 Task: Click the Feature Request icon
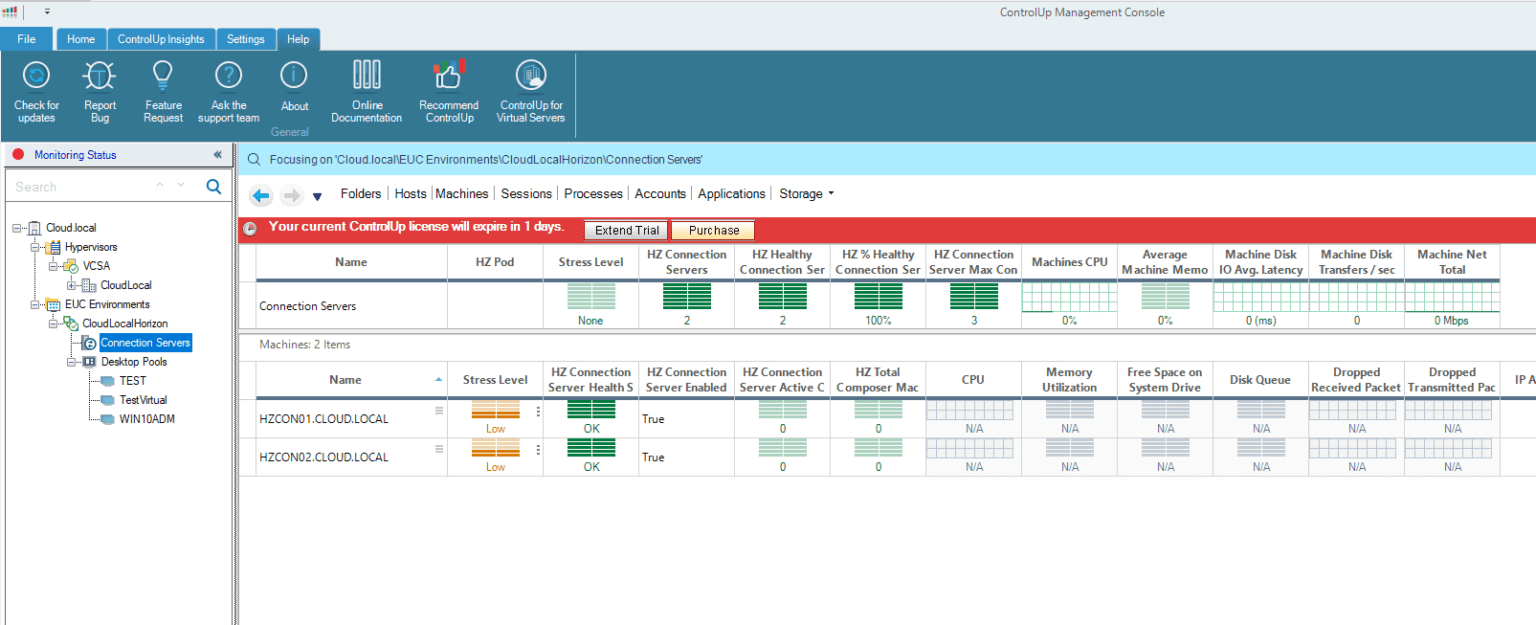[x=162, y=90]
